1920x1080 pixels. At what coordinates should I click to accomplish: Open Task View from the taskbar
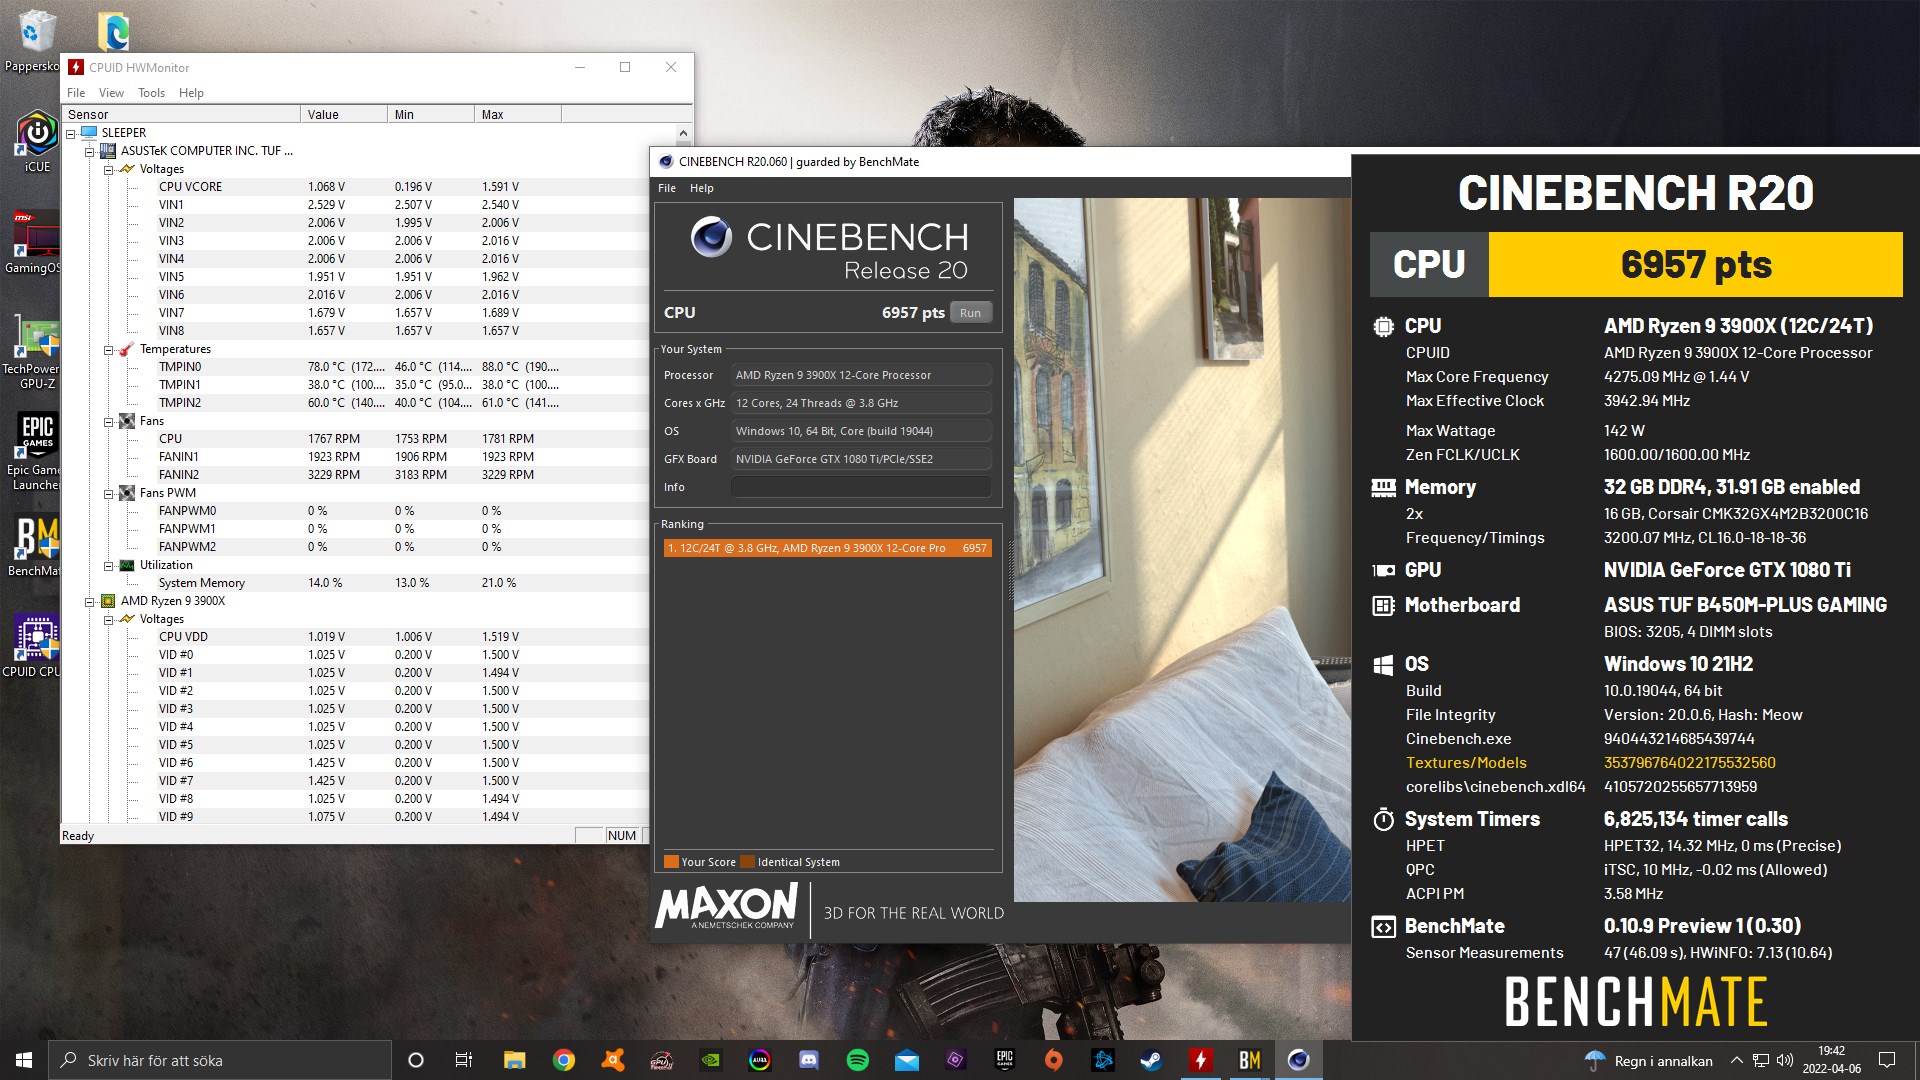point(463,1060)
